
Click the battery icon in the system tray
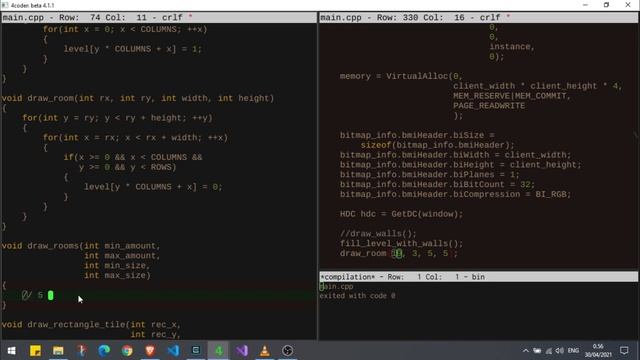point(537,351)
